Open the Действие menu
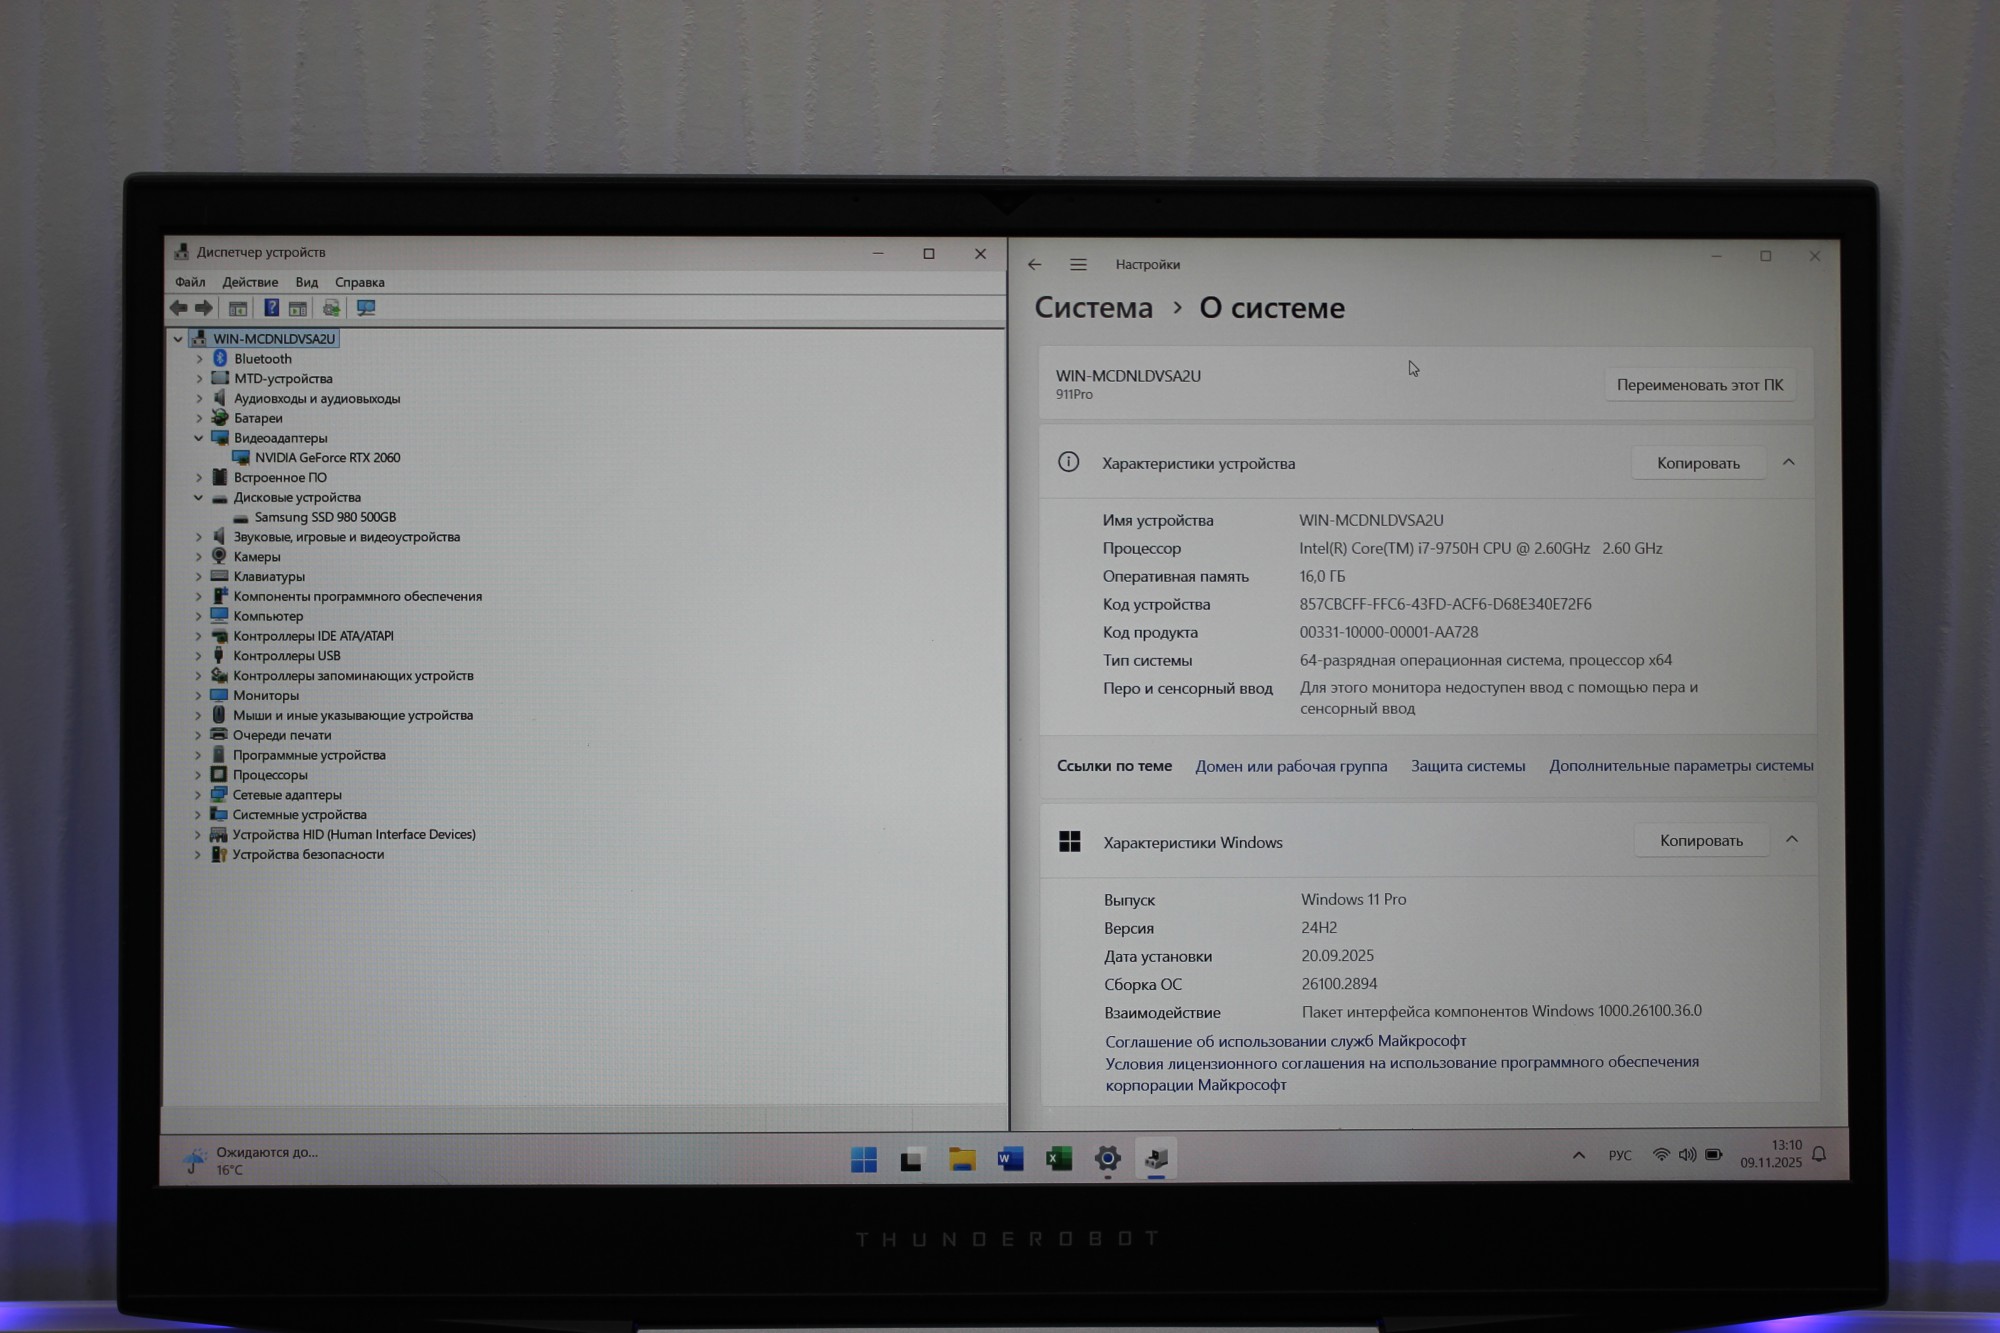 (x=250, y=282)
